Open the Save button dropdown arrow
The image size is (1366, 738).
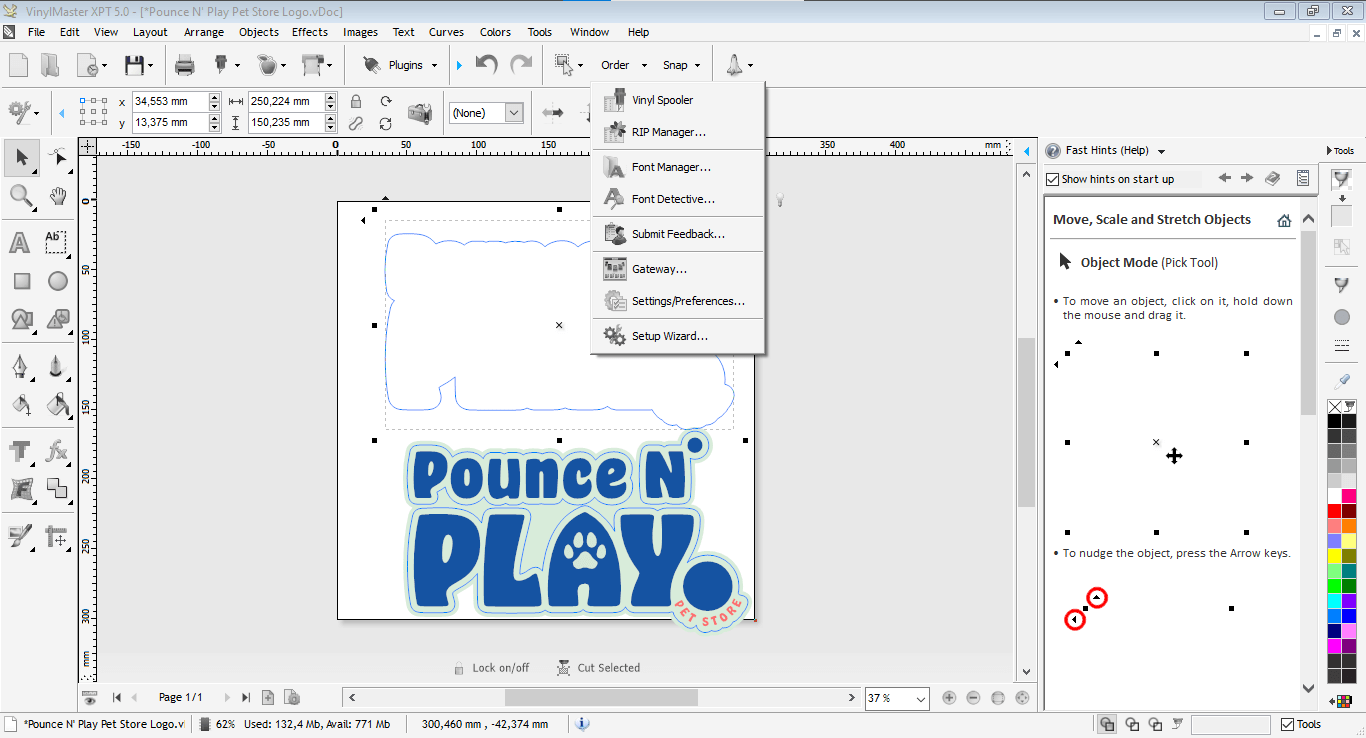(151, 66)
